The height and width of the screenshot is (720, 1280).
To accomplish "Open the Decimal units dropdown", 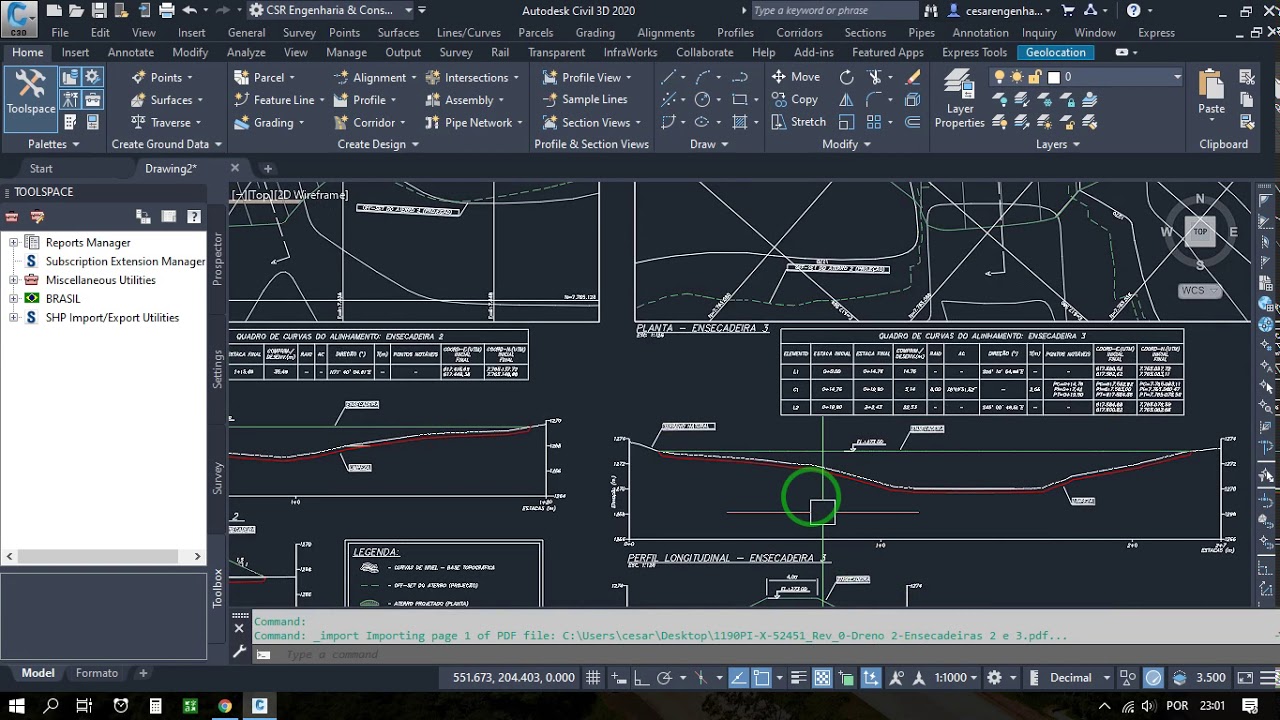I will point(1079,677).
